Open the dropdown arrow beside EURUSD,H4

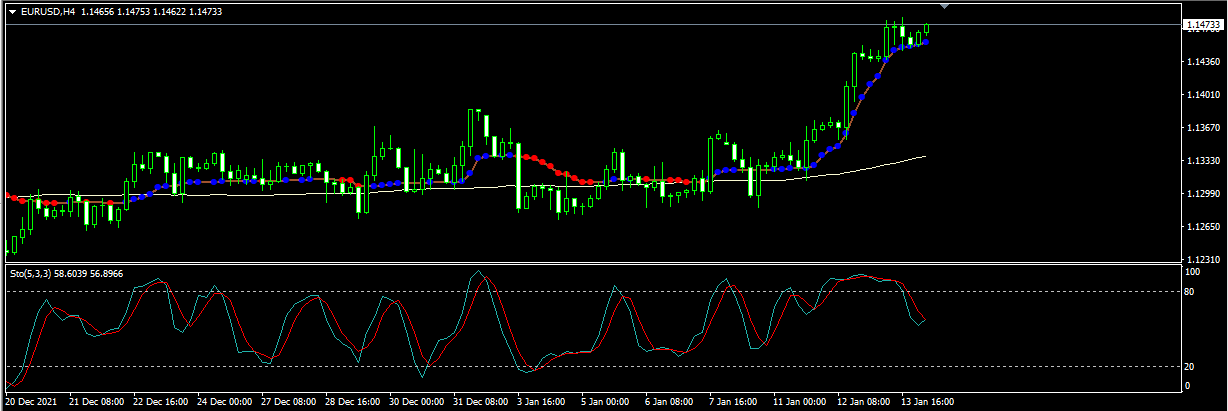[x=12, y=12]
